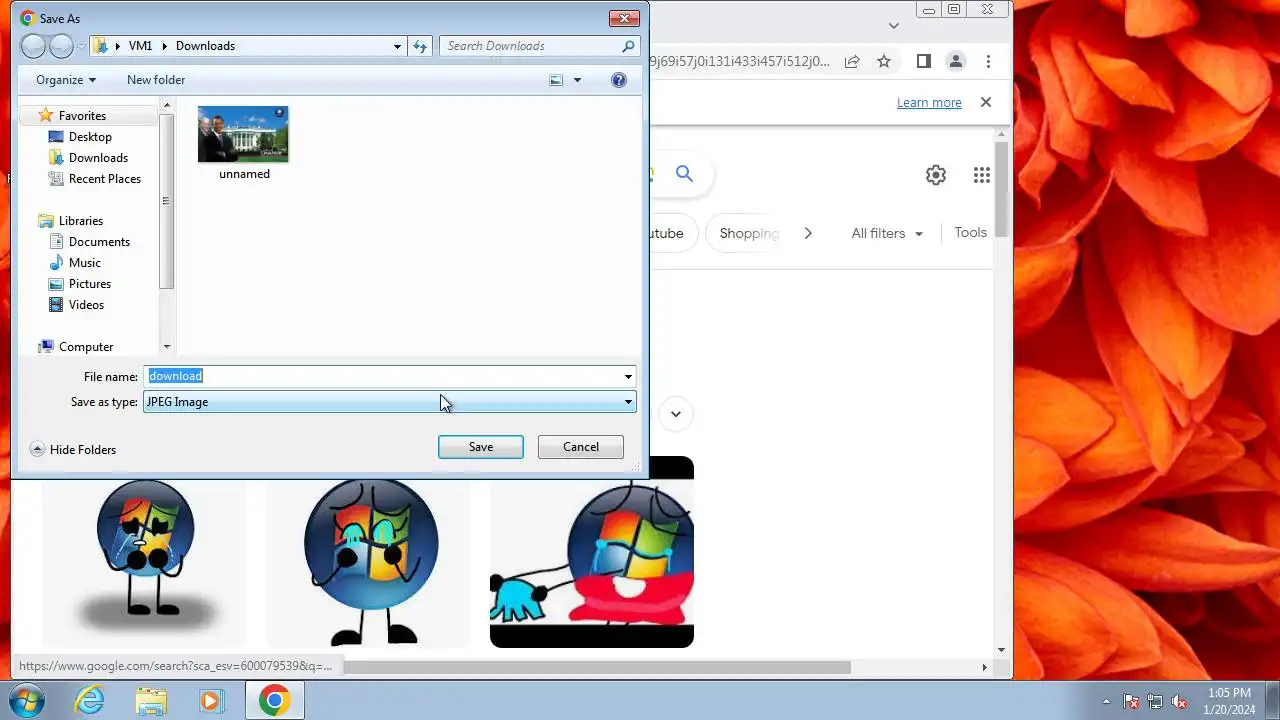Click the Cancel button
The width and height of the screenshot is (1280, 720).
(581, 447)
